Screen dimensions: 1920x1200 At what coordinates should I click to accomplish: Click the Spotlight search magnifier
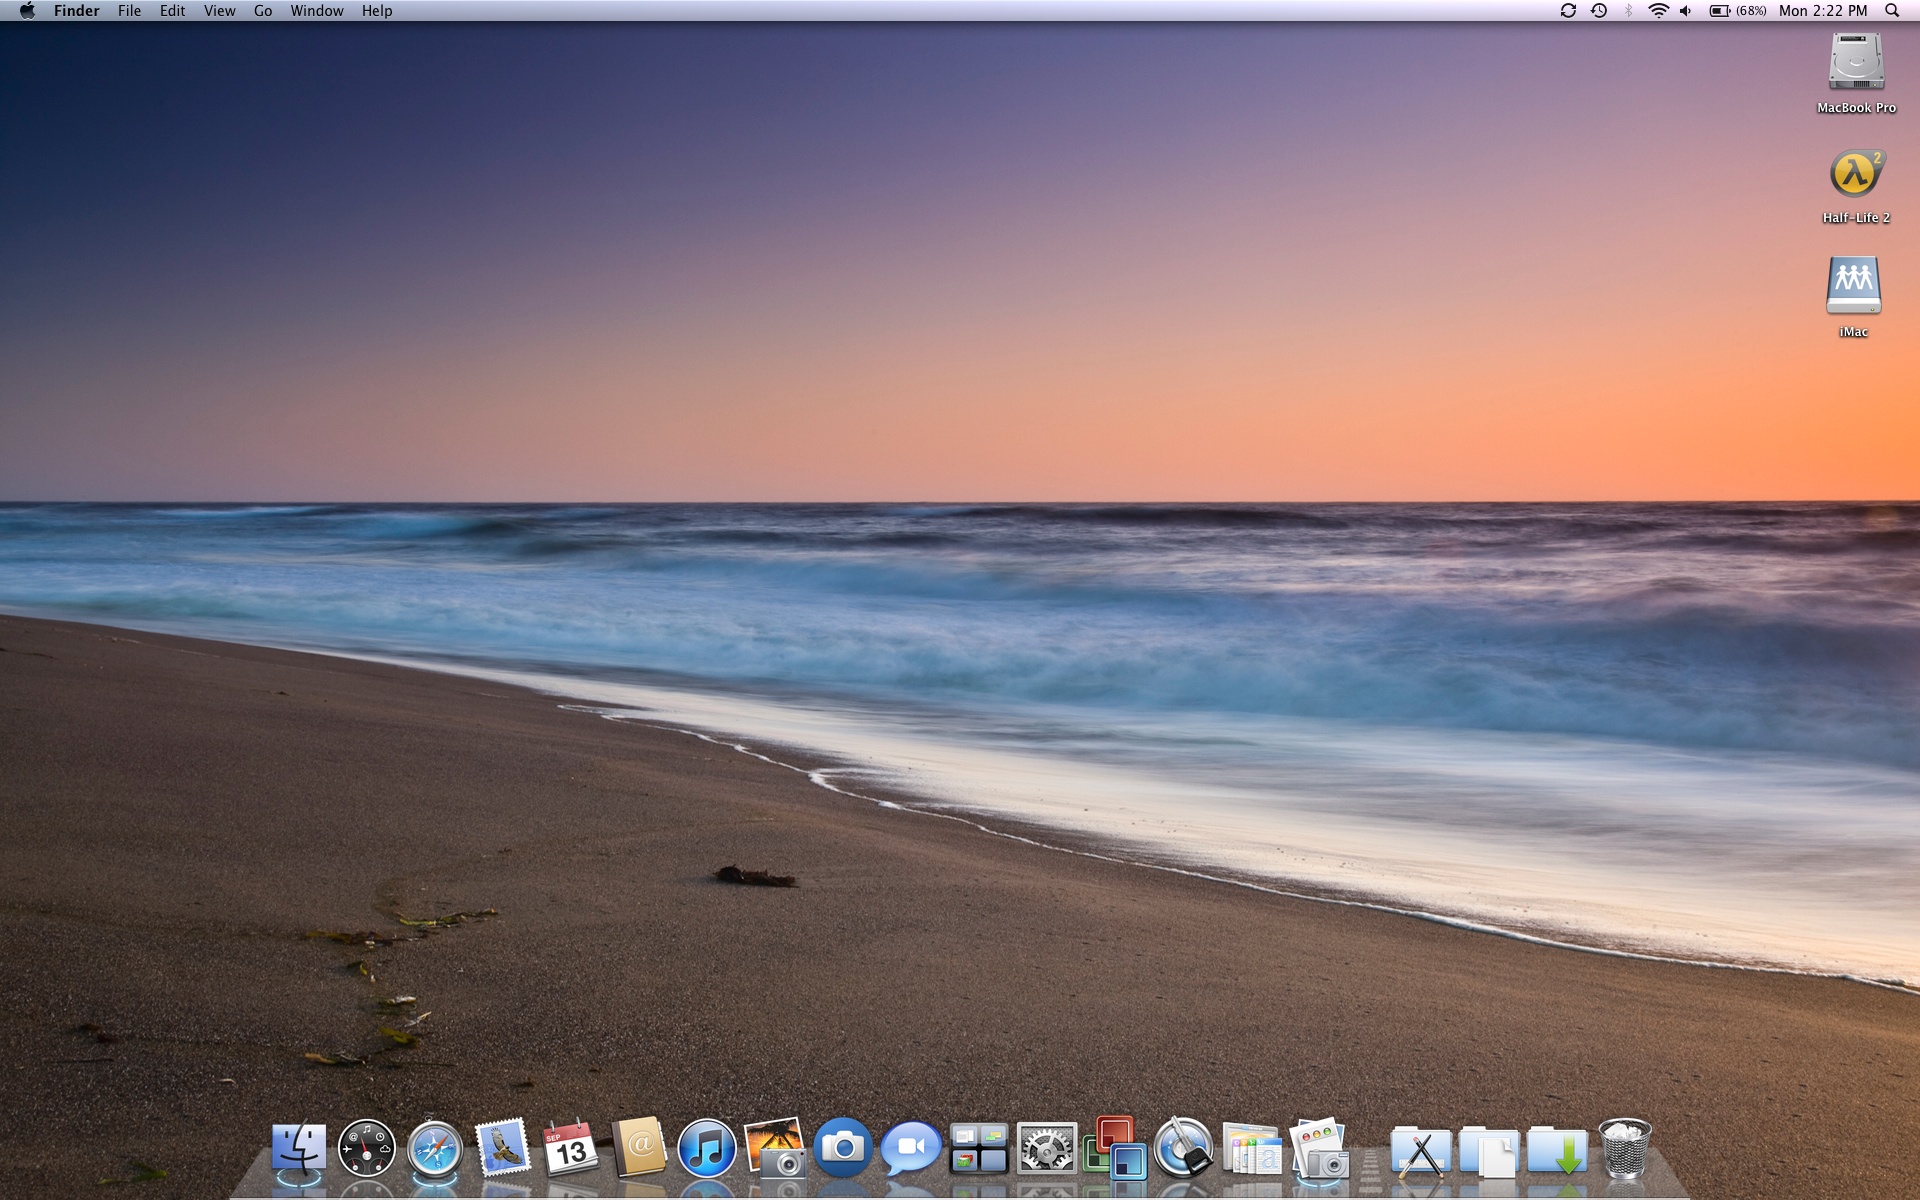(x=1892, y=11)
